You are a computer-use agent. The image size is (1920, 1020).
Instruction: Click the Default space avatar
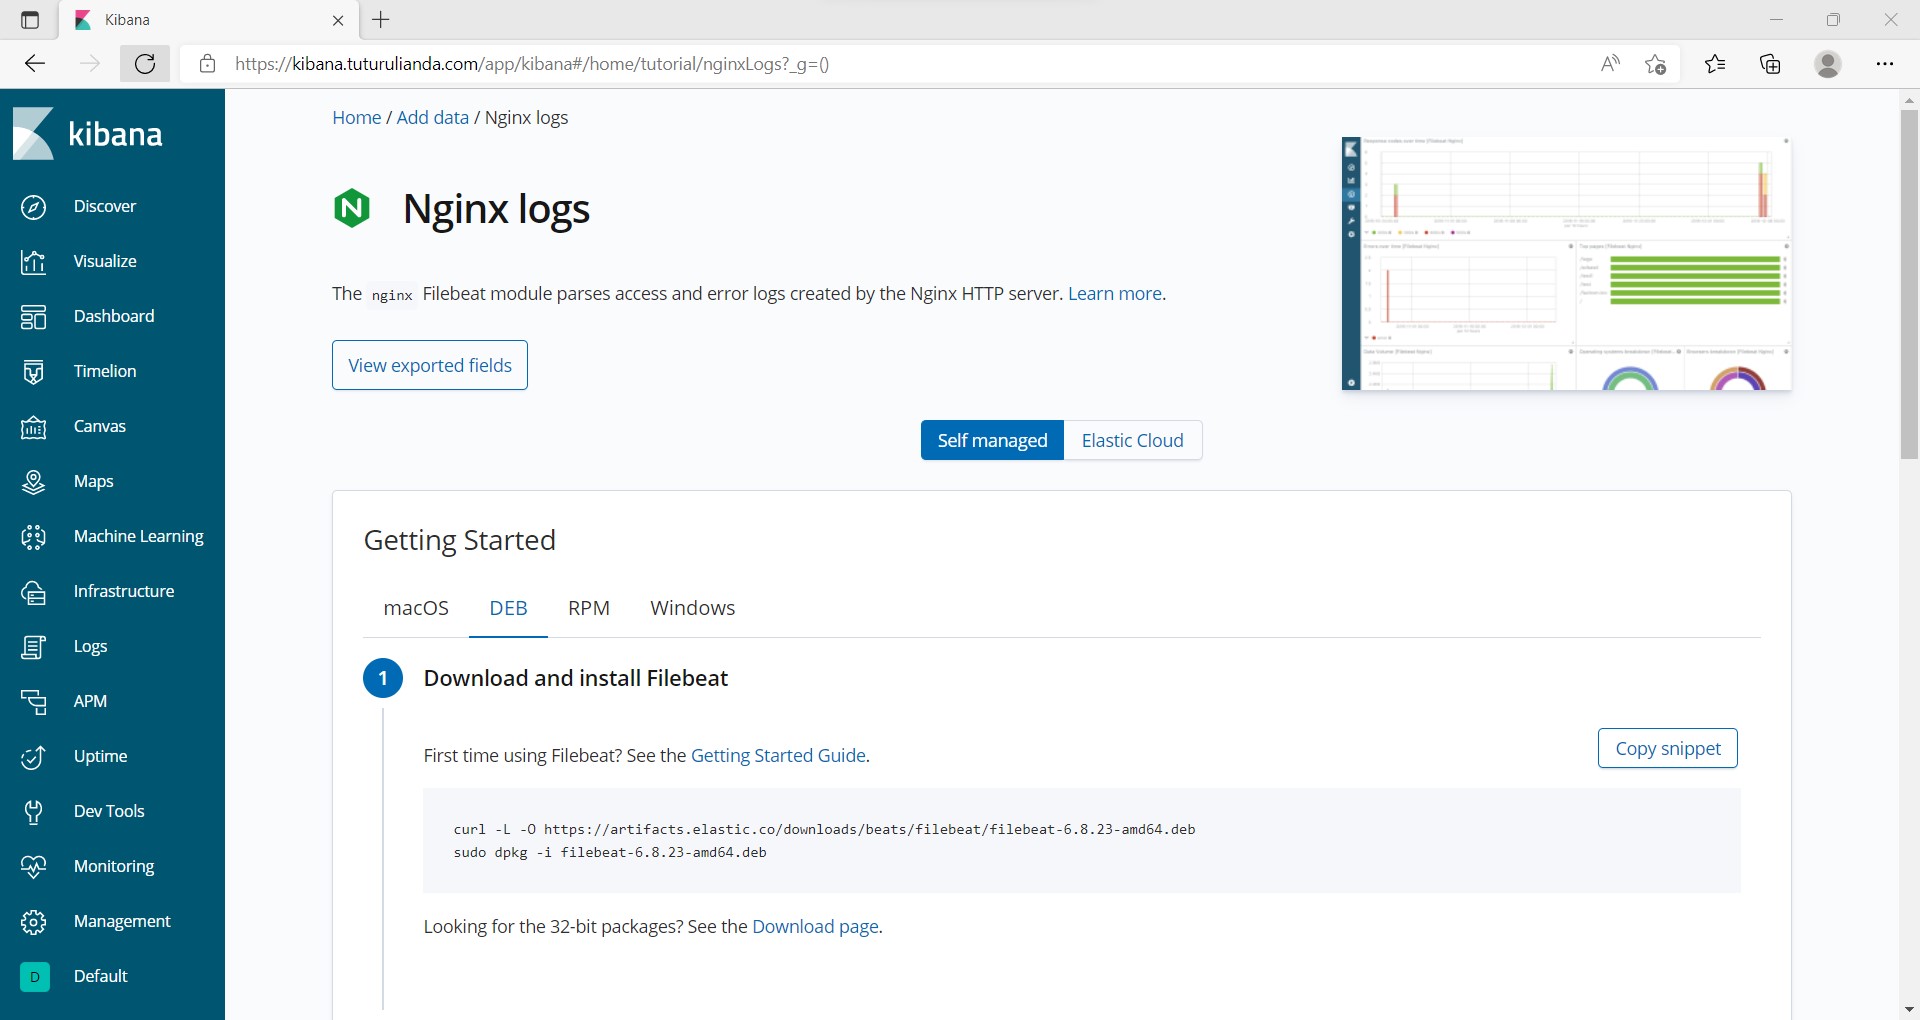tap(34, 977)
